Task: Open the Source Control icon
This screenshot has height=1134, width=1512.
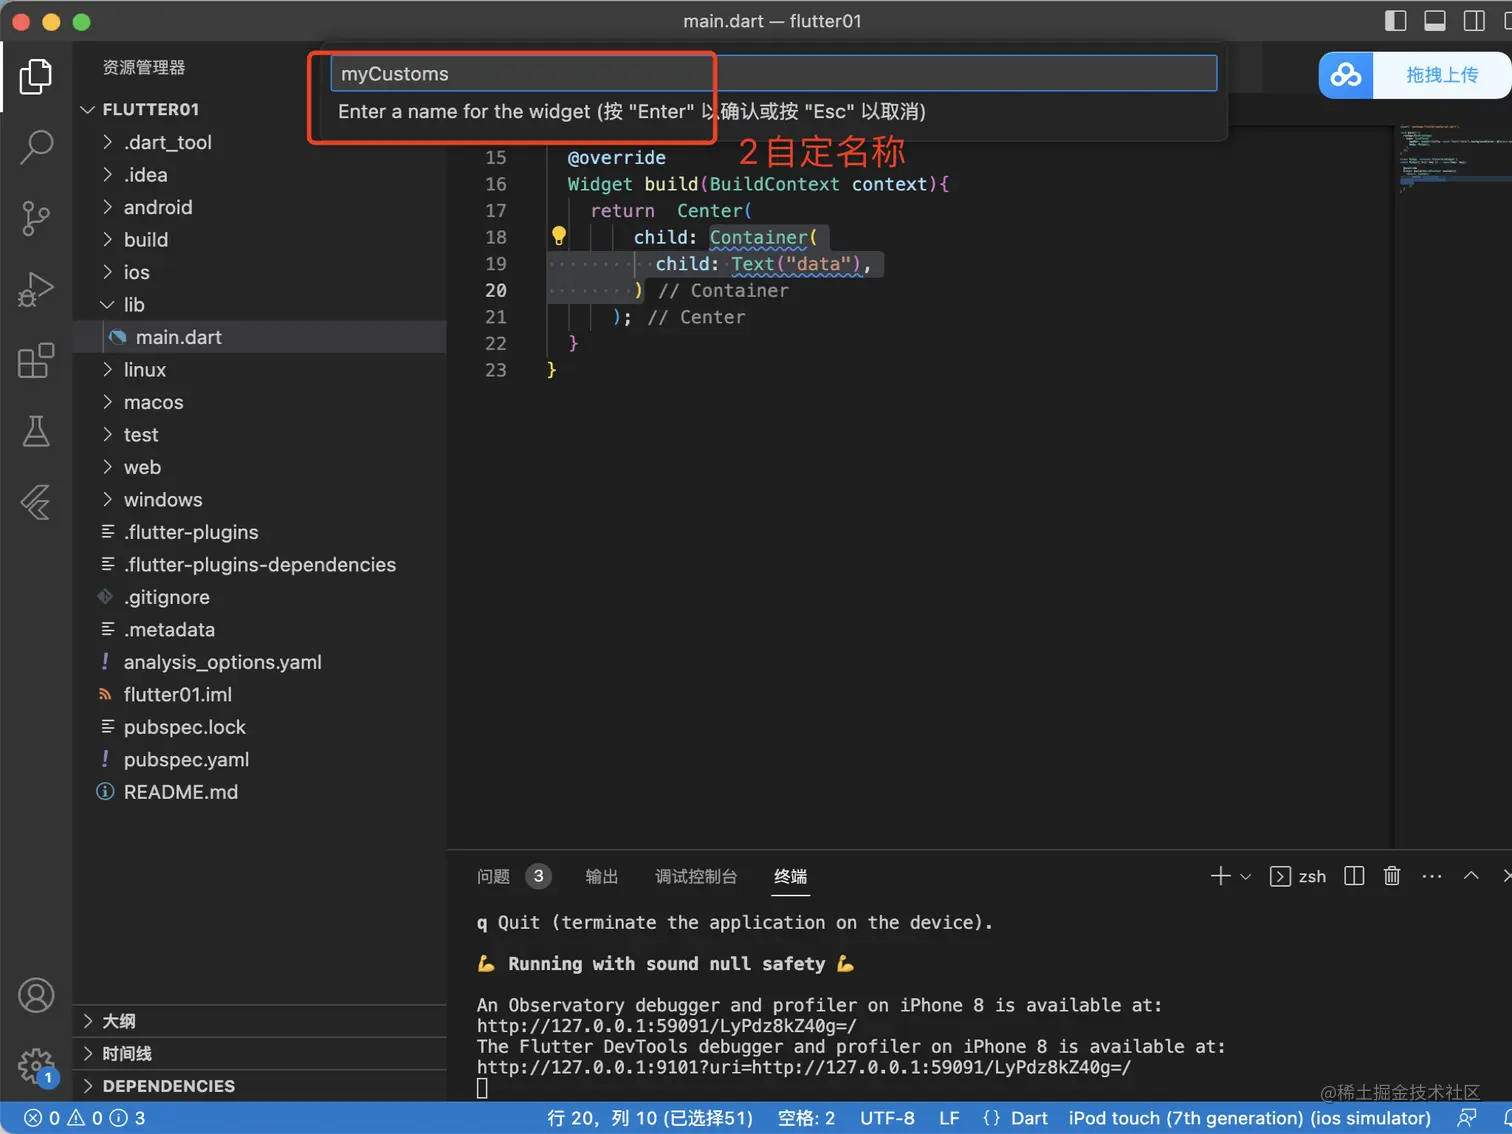Action: point(37,218)
